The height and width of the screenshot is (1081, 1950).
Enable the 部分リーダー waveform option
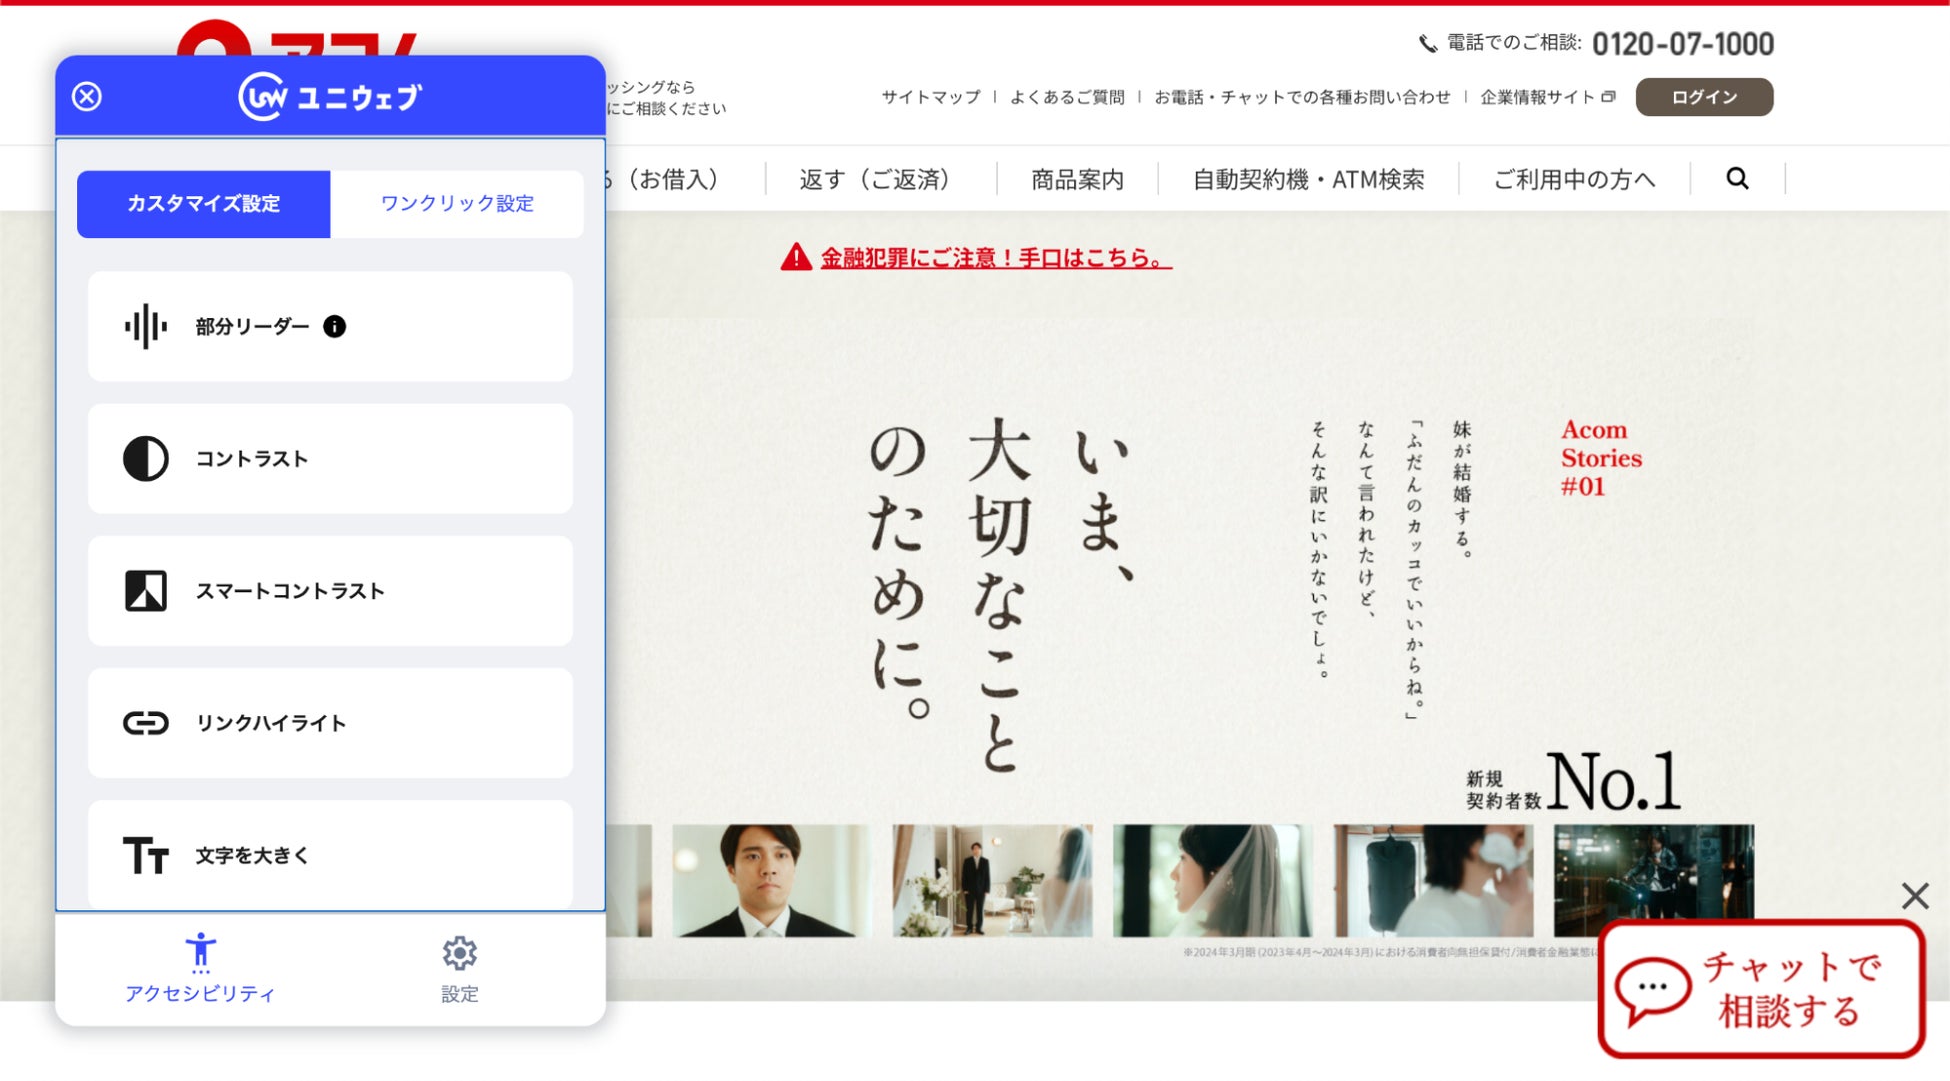tap(146, 327)
